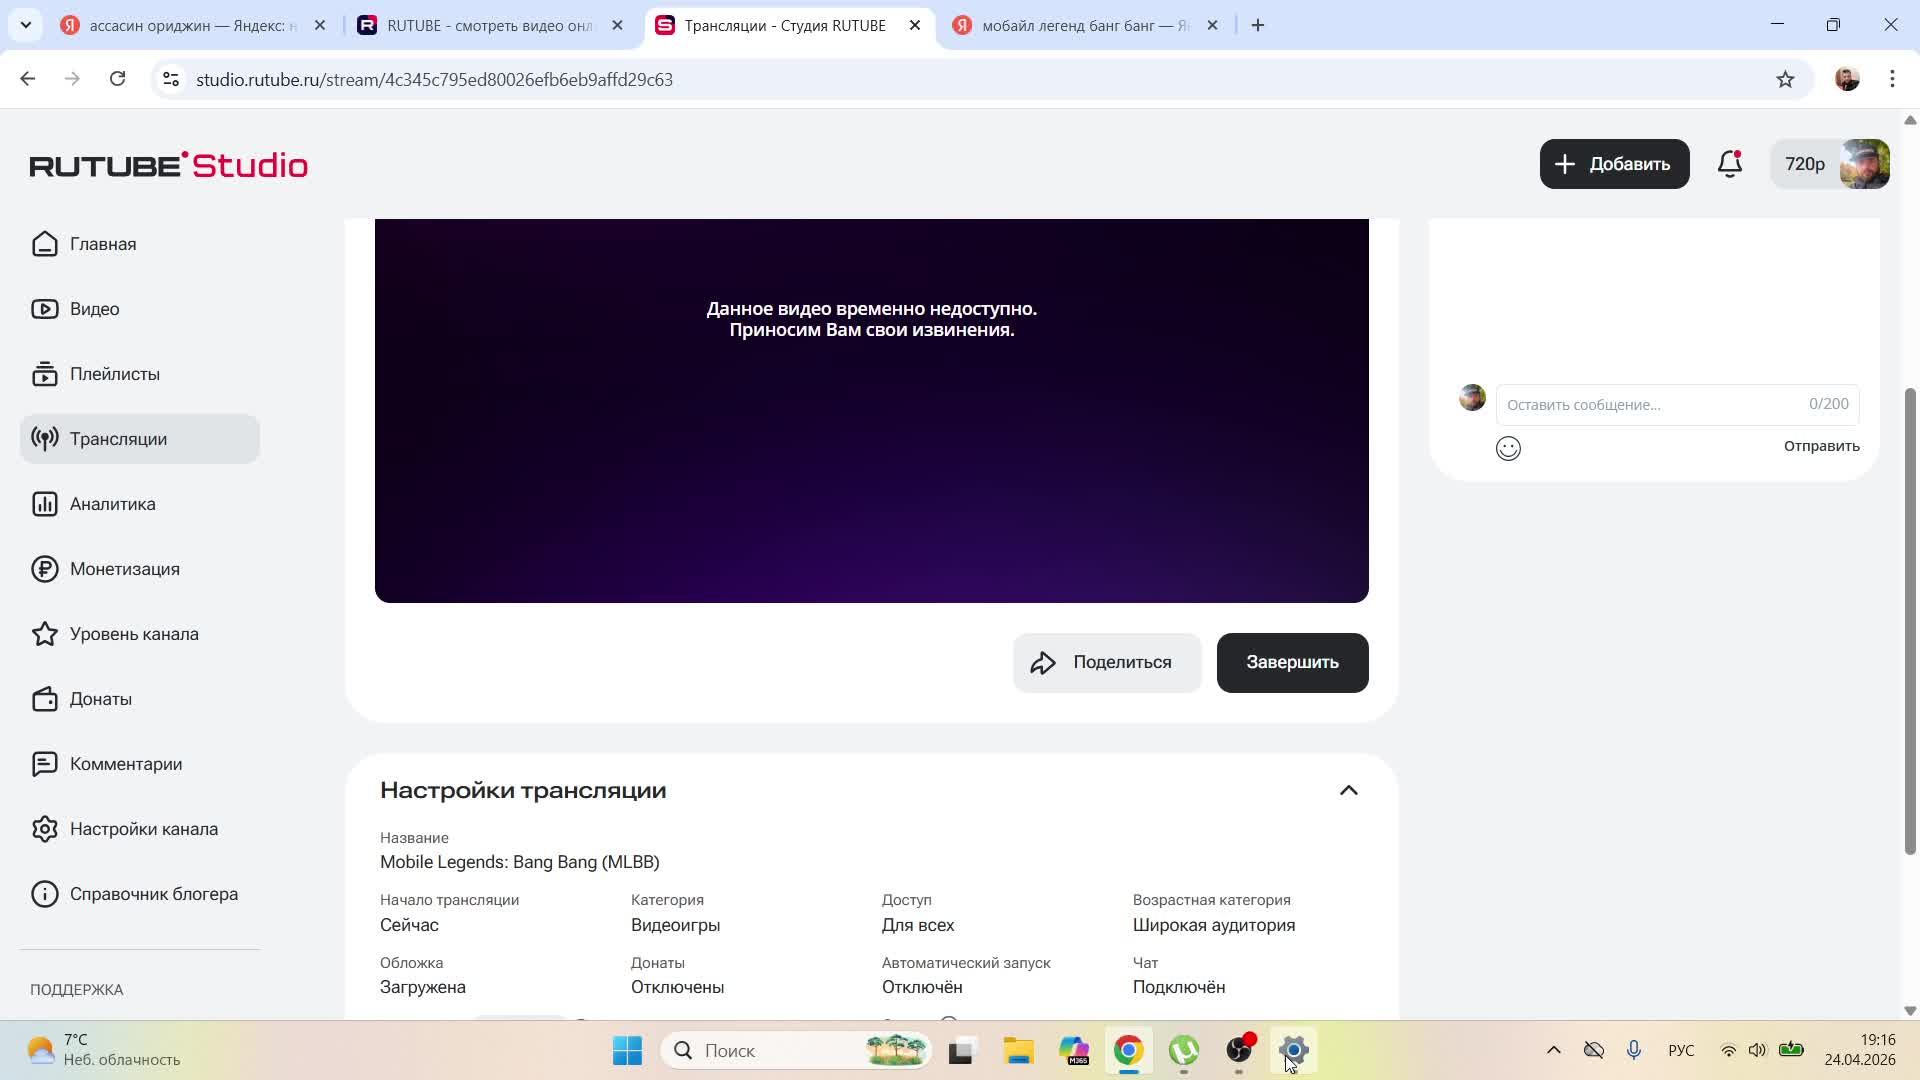Click Отправить to send the chat message
Screen dimensions: 1920x1080
1821,446
